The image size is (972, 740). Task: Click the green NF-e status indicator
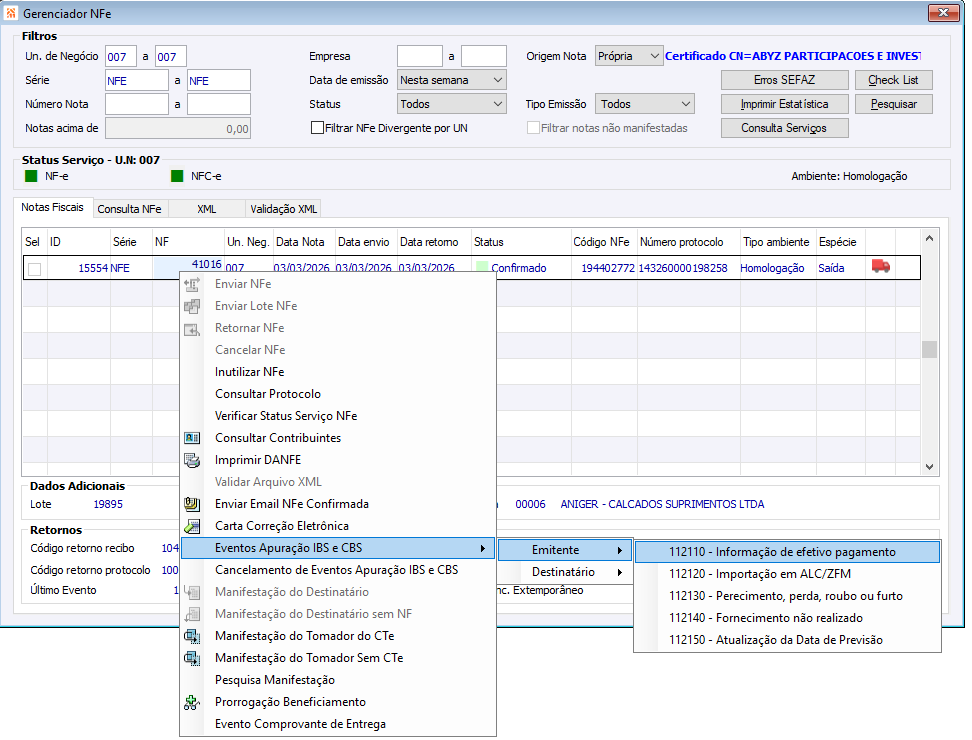[31, 176]
